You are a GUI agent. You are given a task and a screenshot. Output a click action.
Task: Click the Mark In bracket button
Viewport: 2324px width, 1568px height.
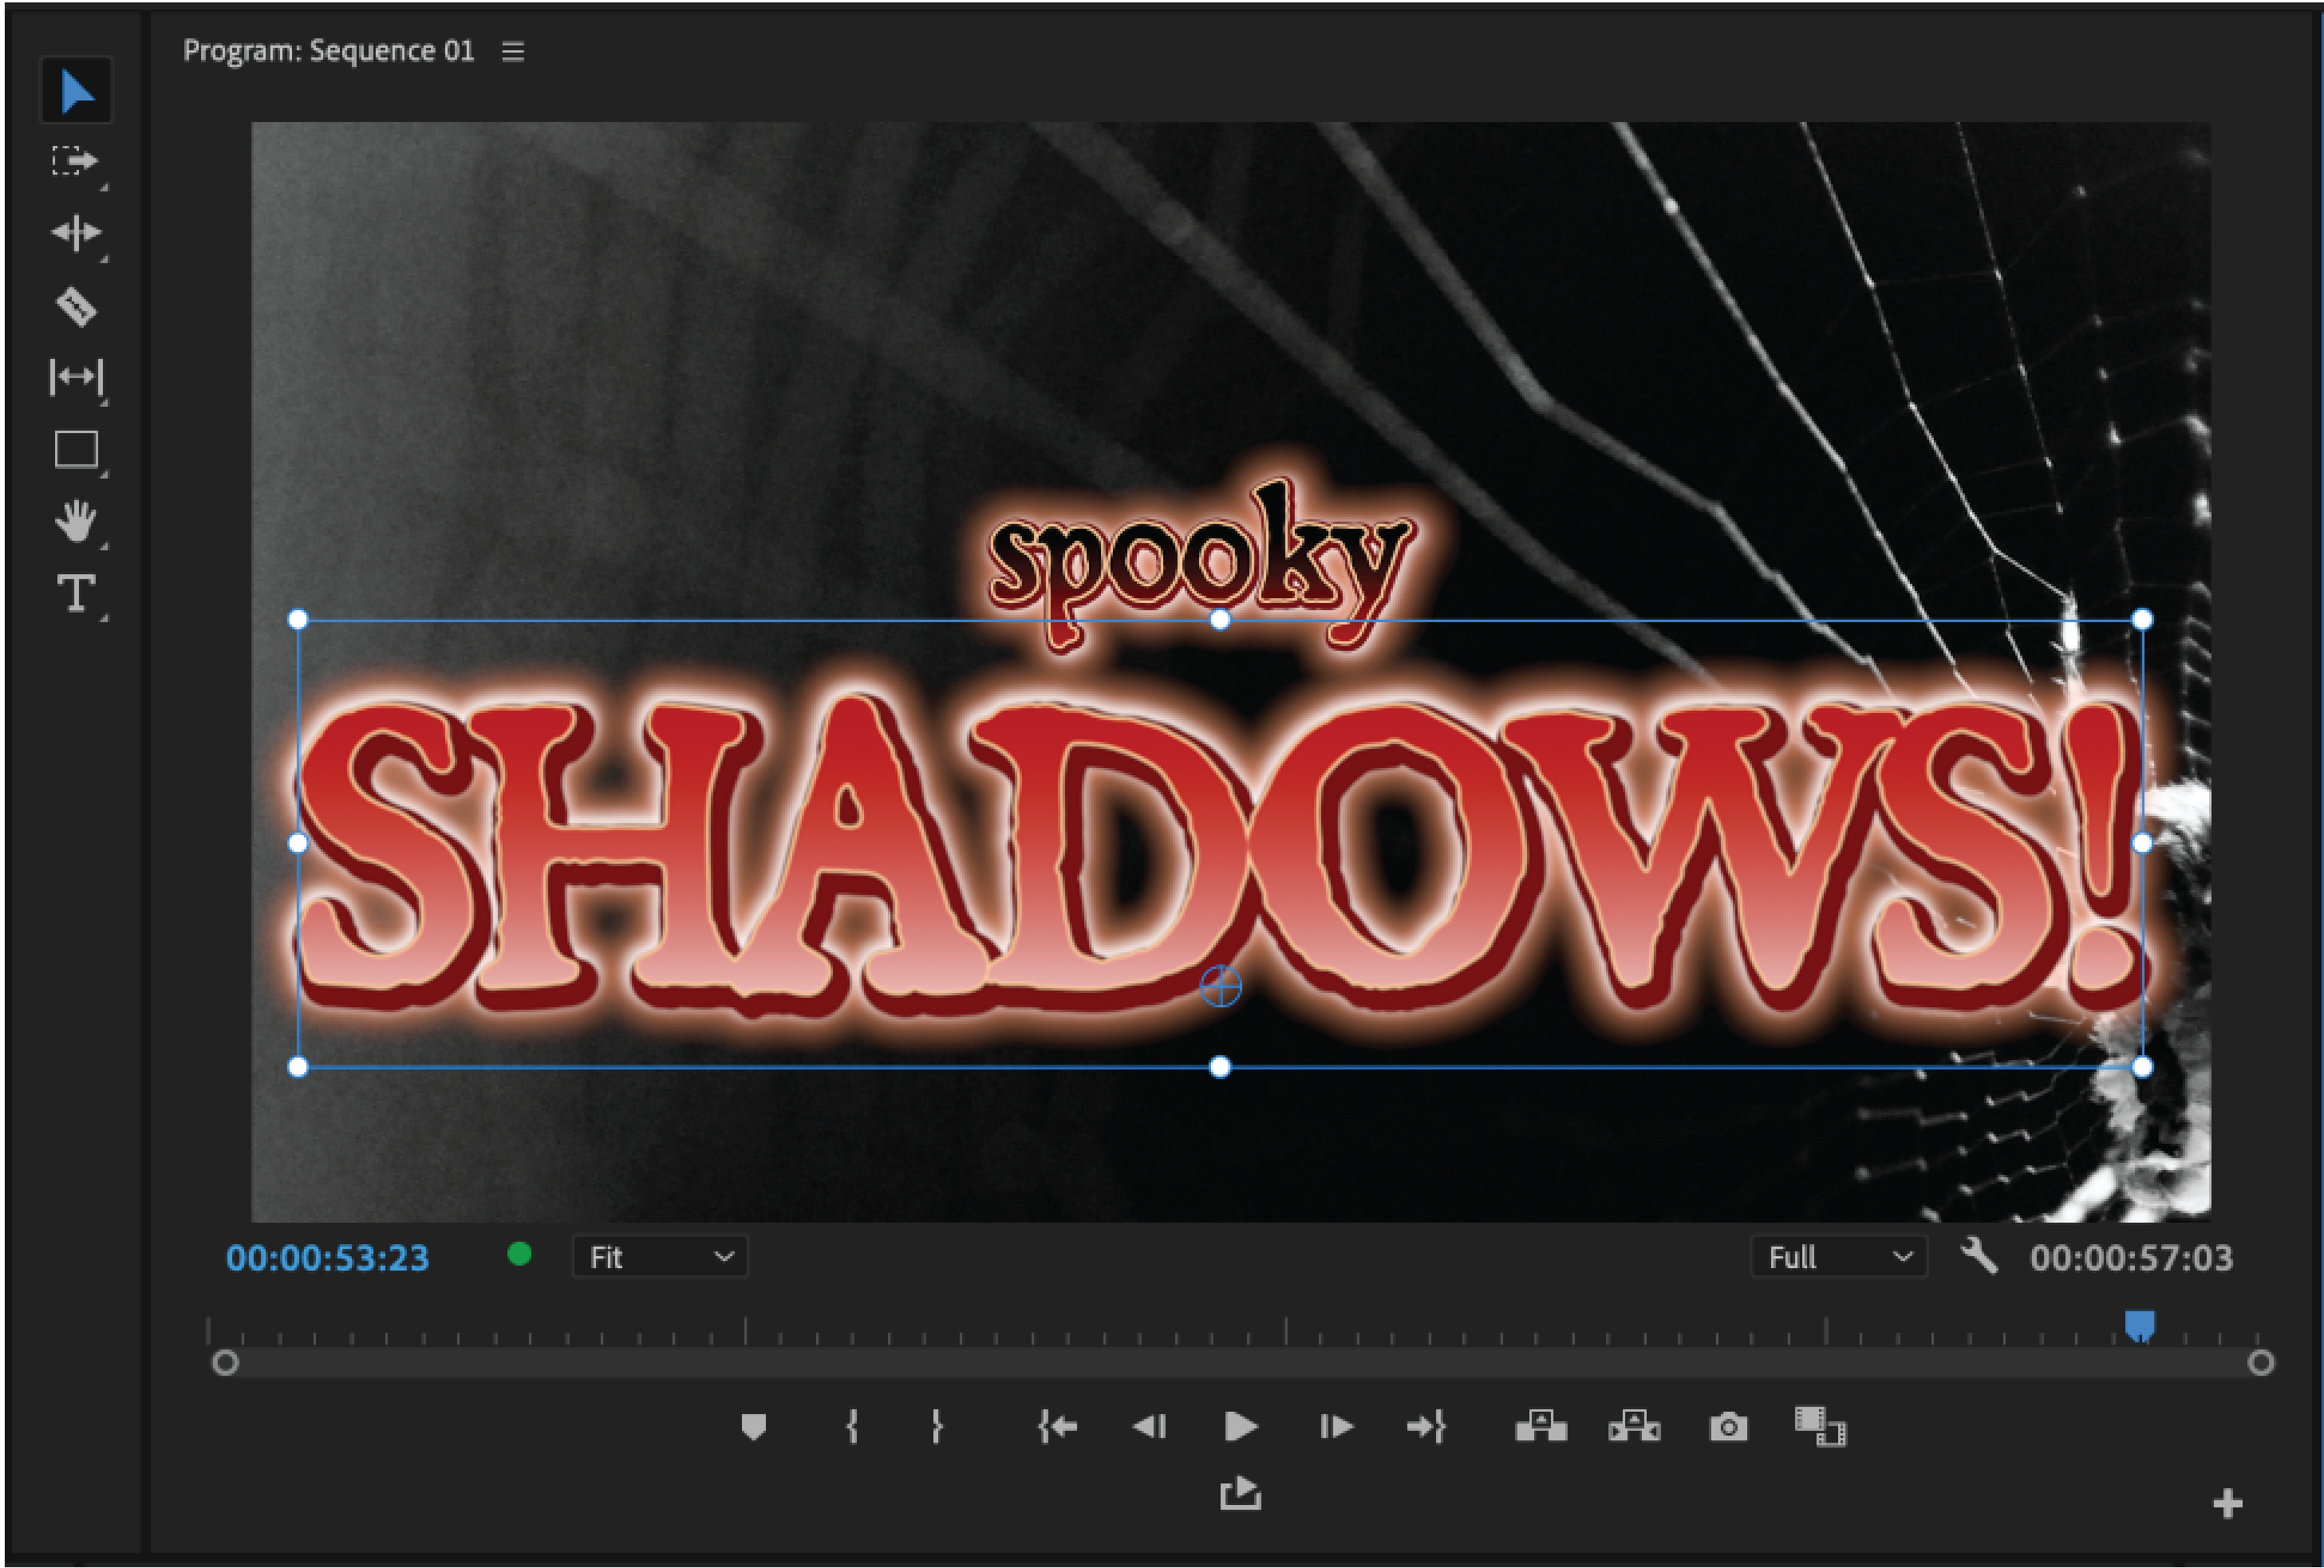(852, 1426)
